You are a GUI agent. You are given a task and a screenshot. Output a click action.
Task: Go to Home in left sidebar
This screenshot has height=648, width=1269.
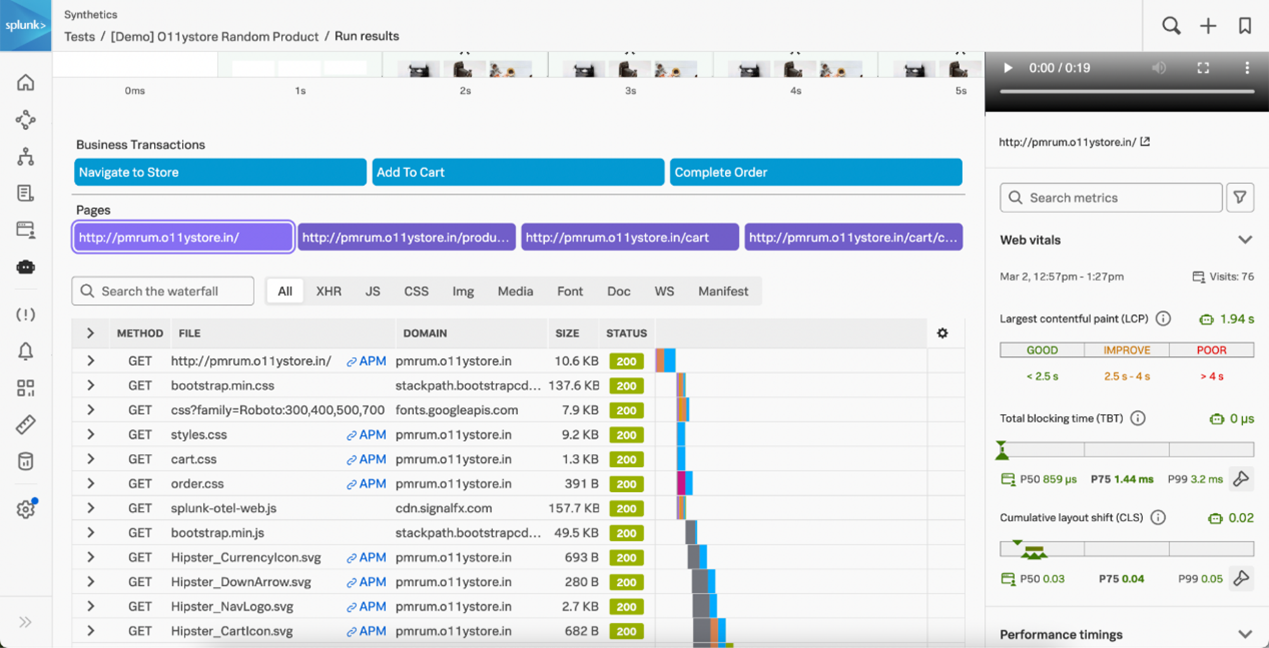pyautogui.click(x=26, y=83)
